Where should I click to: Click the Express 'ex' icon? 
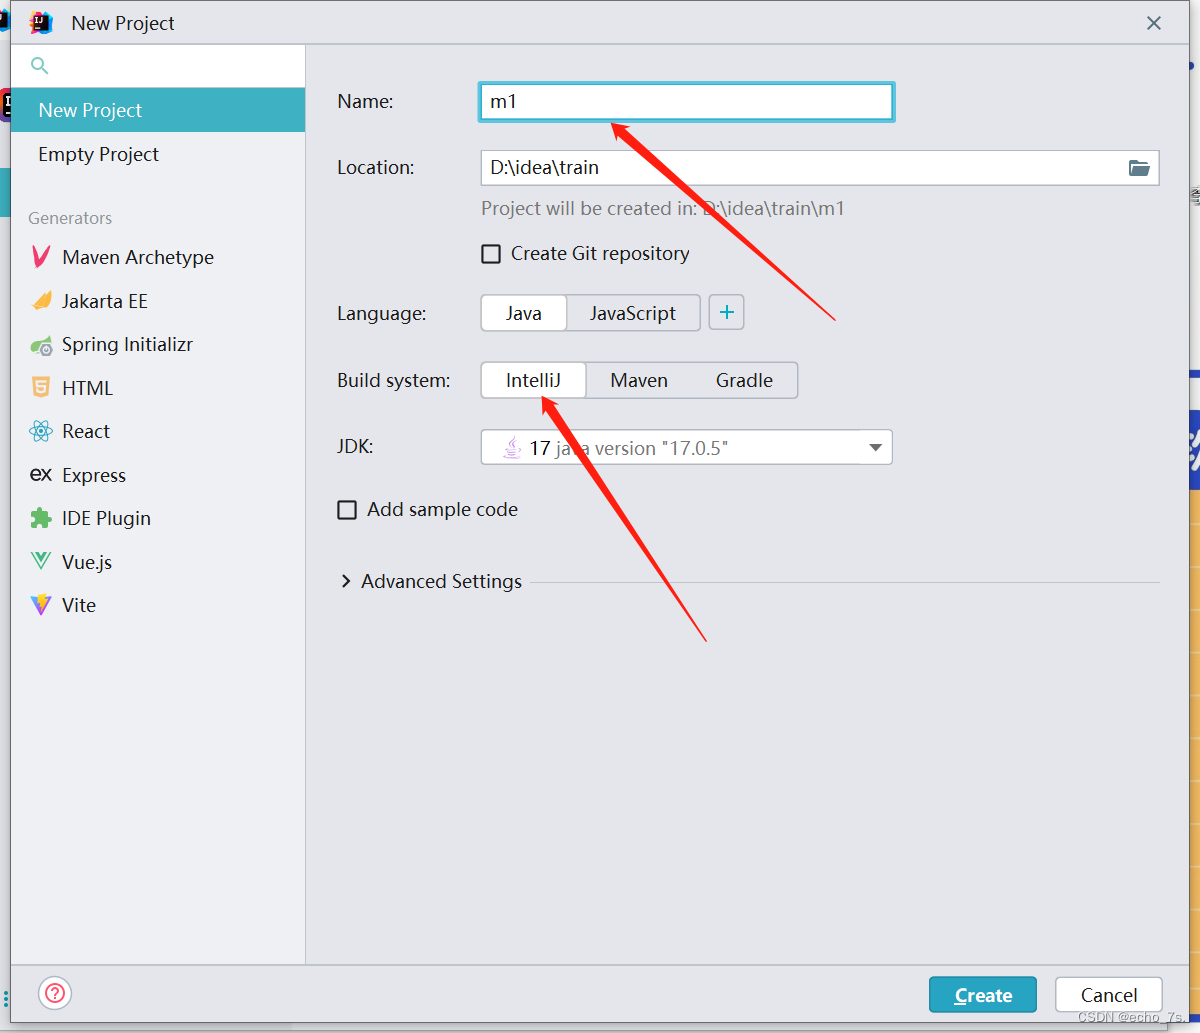(41, 475)
